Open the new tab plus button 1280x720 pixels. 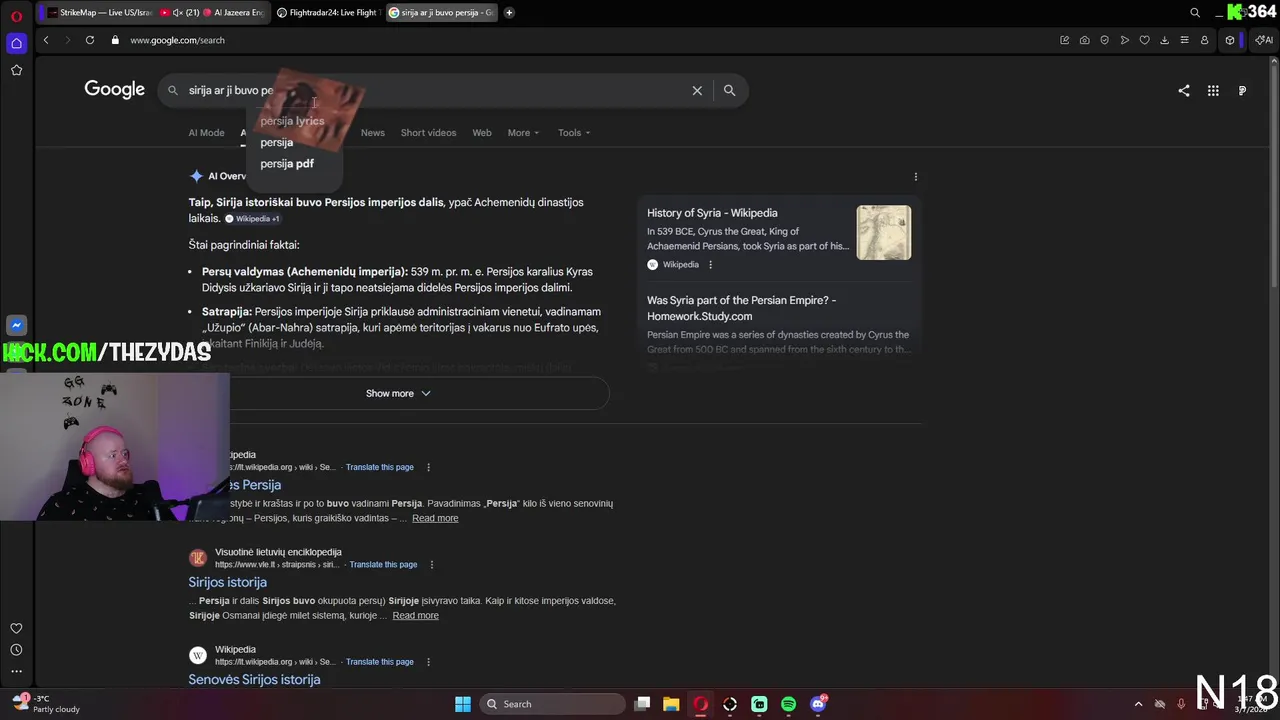click(509, 13)
